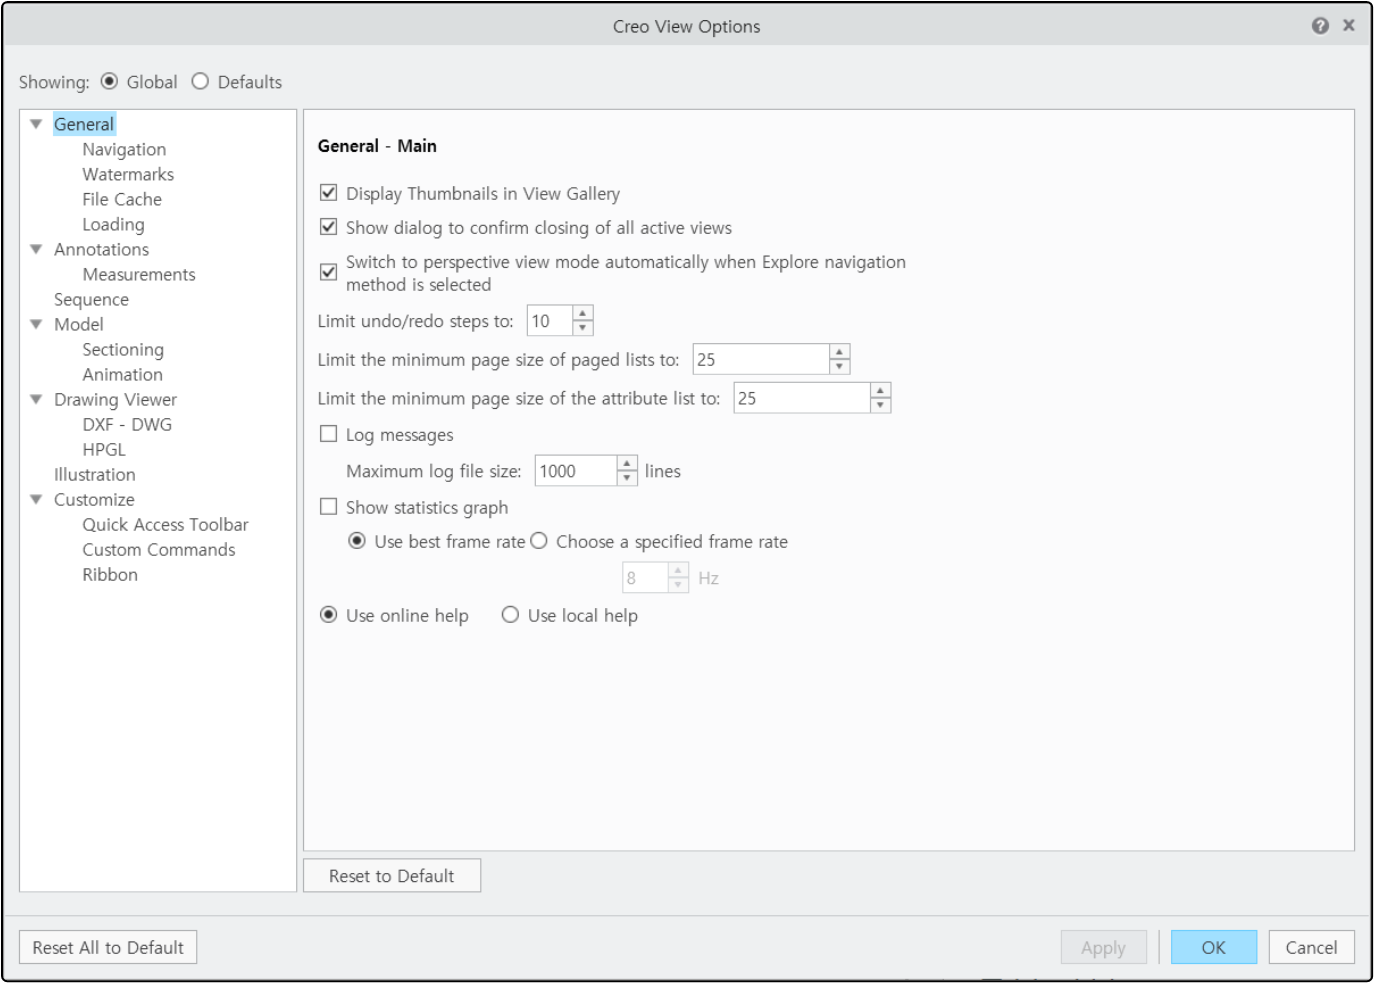1374x983 pixels.
Task: Collapse the Model tree node arrow
Action: [36, 324]
